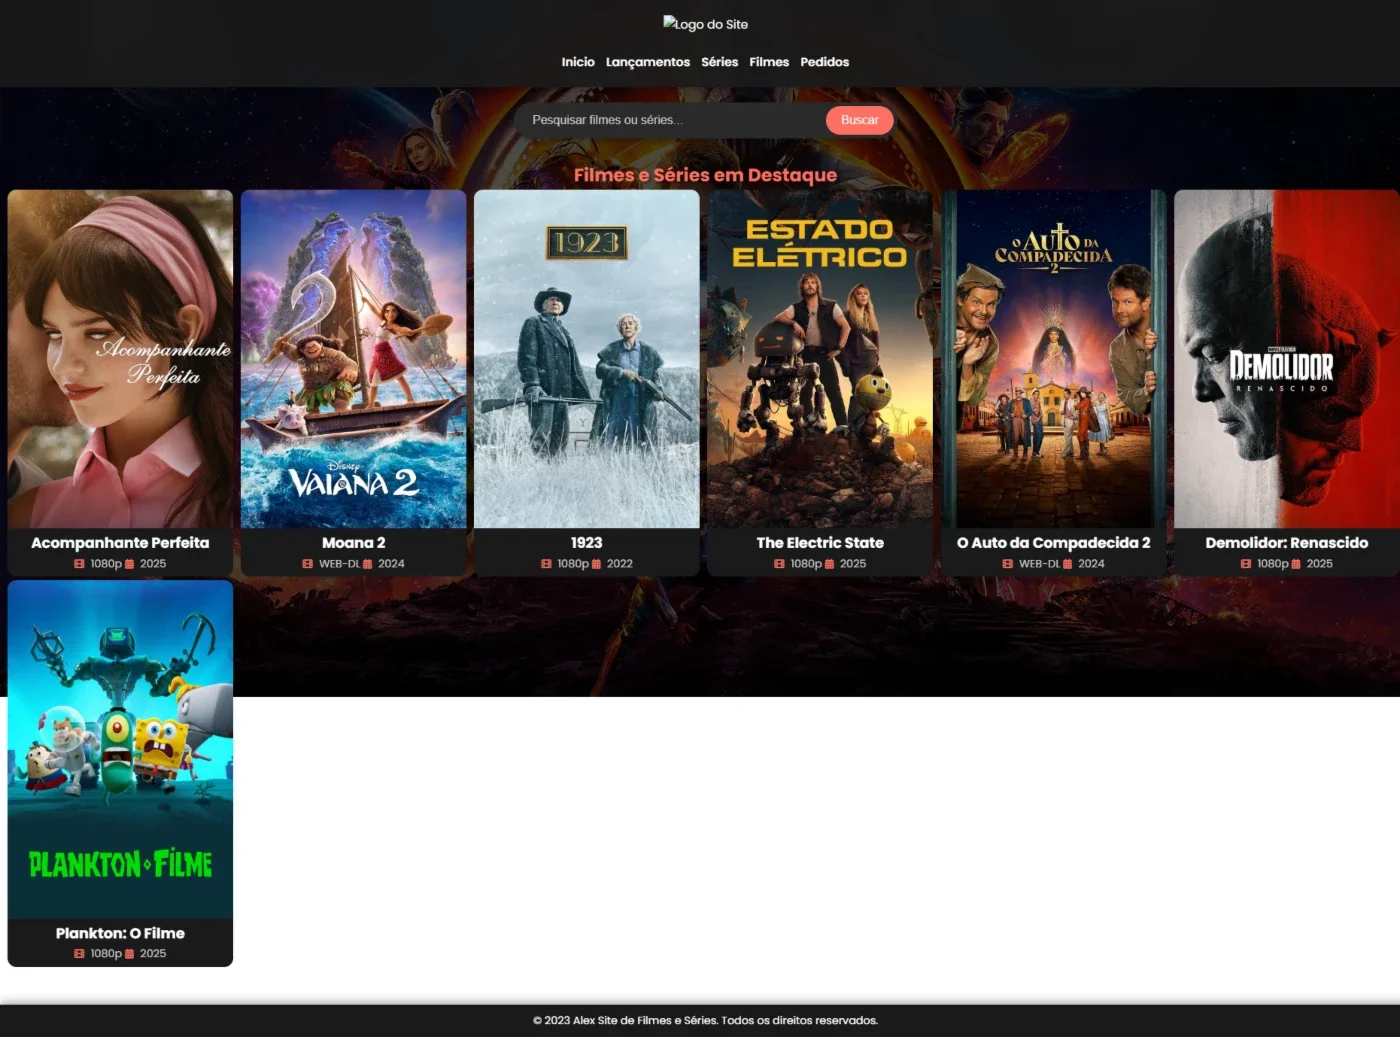The image size is (1400, 1037).
Task: Click the calendar icon under Acompanhante Perfeita
Action: 129,564
